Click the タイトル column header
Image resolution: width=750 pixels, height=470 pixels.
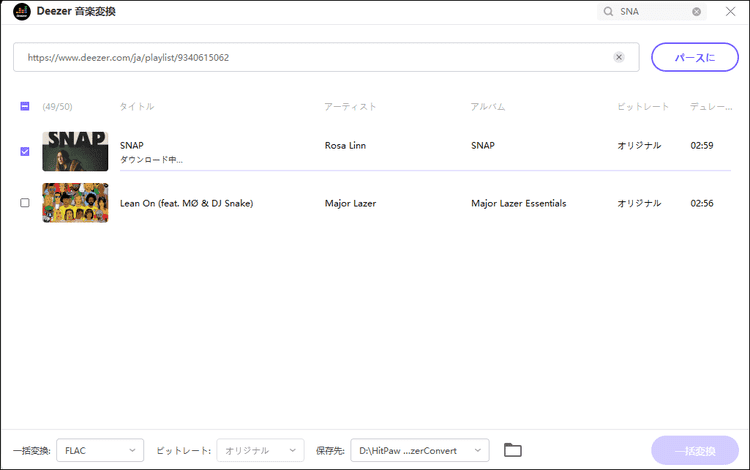click(x=137, y=106)
